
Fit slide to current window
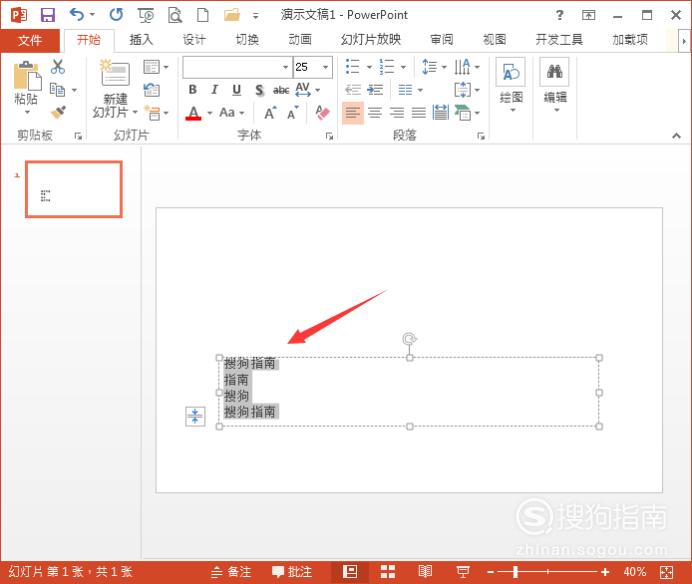[666, 573]
